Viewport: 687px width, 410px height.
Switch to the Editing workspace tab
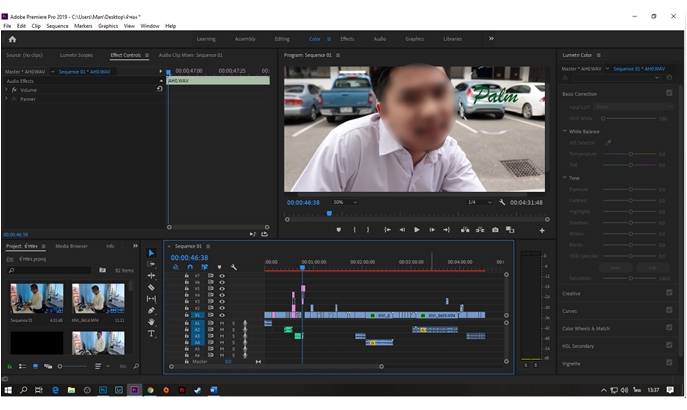pos(282,38)
